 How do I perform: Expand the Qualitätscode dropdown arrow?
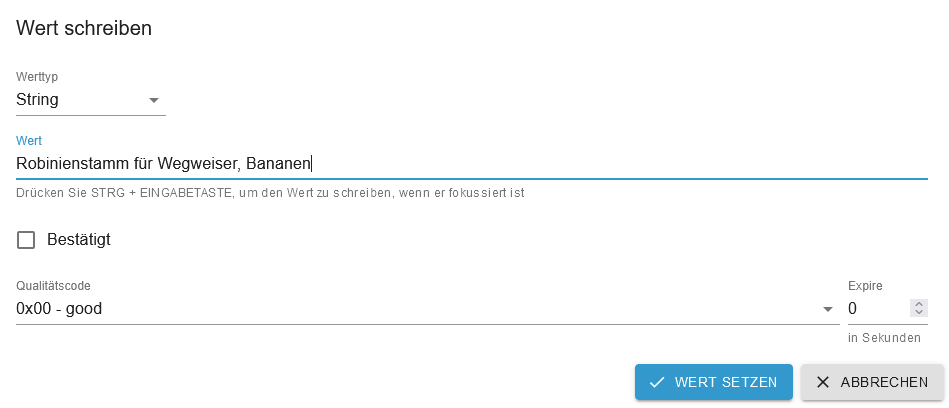coord(827,309)
